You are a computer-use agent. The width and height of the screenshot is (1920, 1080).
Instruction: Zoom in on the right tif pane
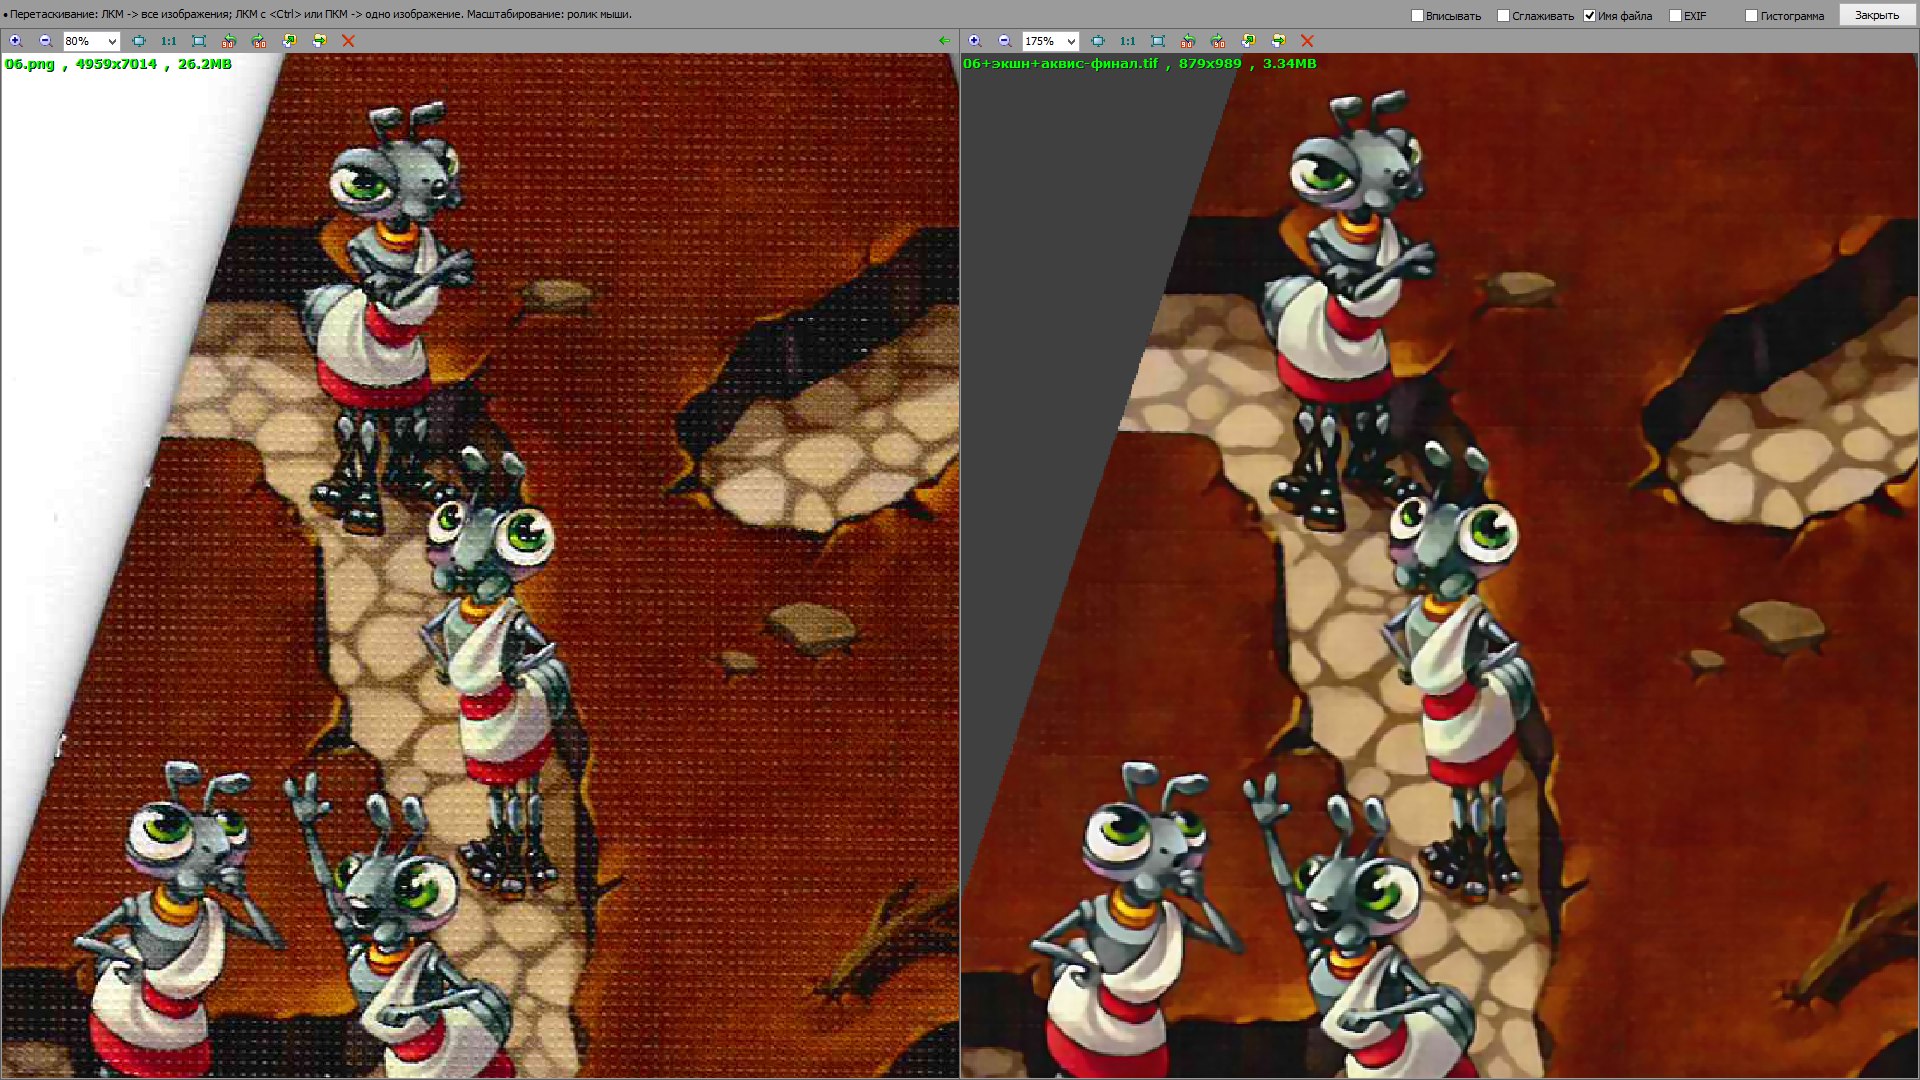975,41
